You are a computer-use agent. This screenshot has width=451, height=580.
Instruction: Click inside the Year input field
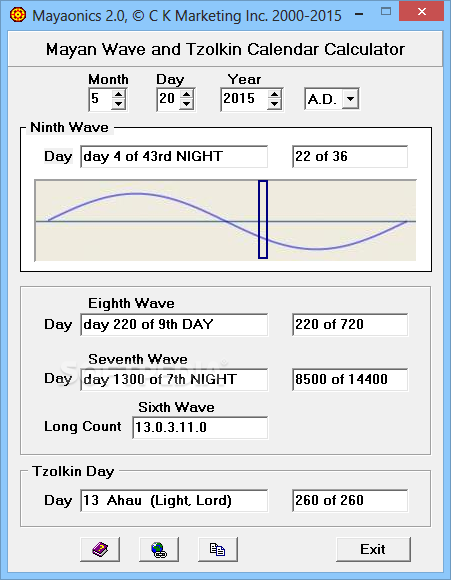(x=244, y=99)
